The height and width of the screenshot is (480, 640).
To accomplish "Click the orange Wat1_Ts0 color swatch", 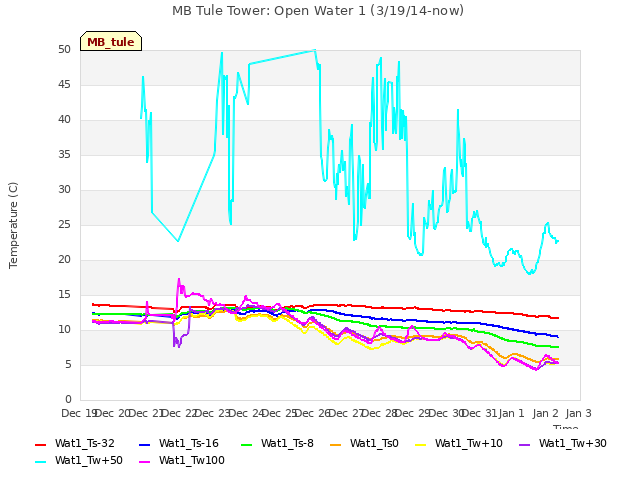I will pyautogui.click(x=336, y=444).
